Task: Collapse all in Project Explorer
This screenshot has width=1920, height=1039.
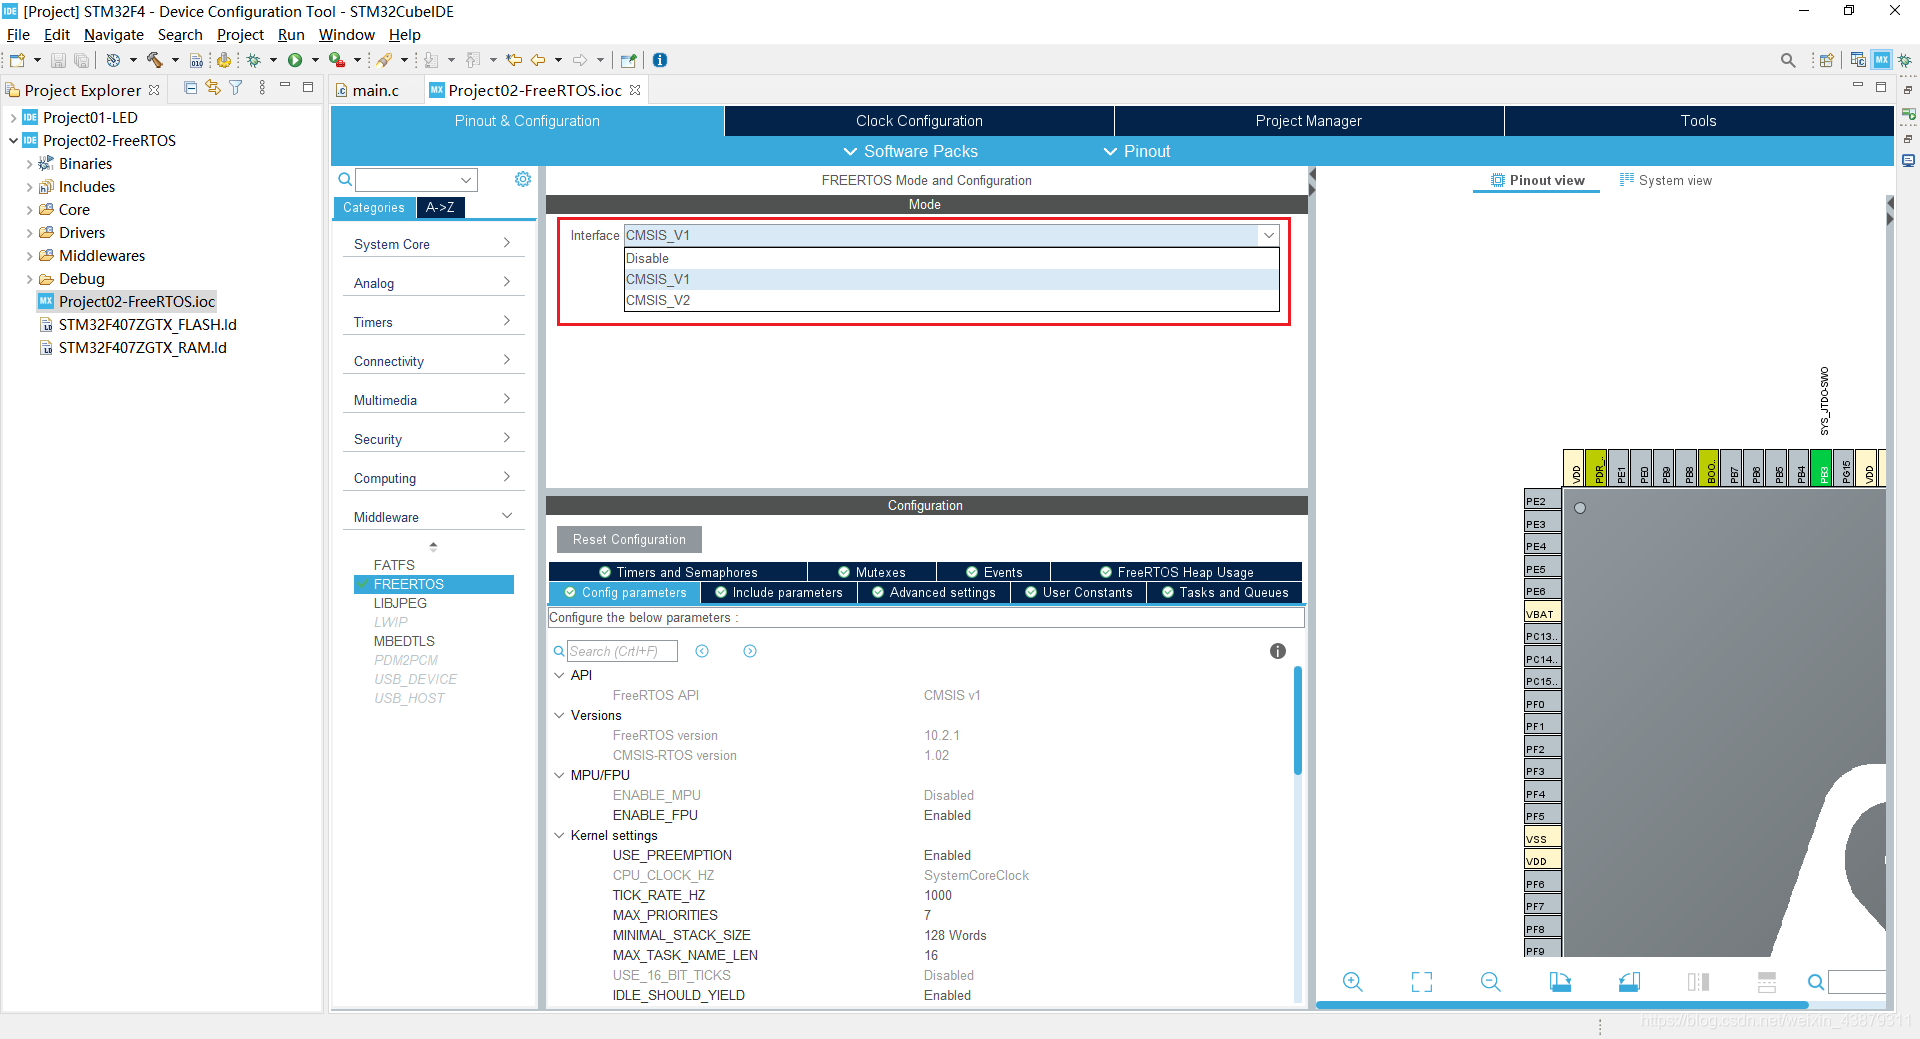Action: point(190,88)
